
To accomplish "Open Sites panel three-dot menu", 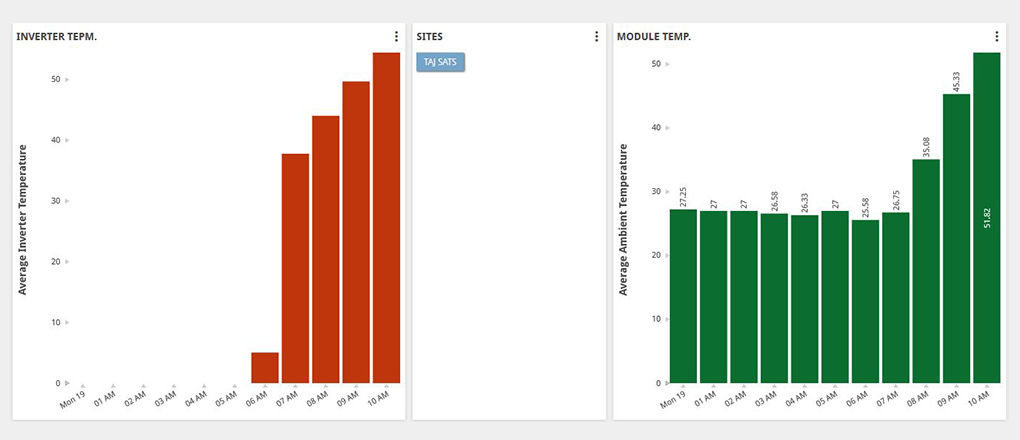I will point(597,37).
